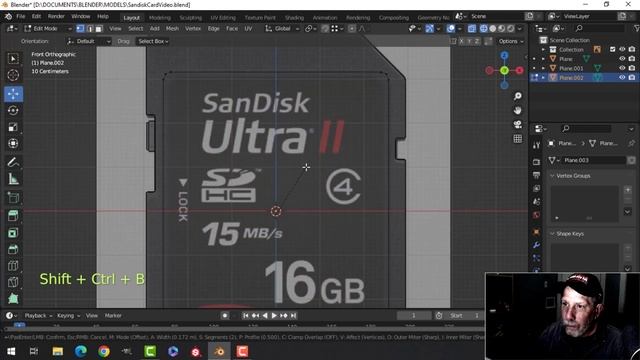Switch perspective/orthographic with grid gizmo
The height and width of the screenshot is (360, 640).
tap(518, 139)
